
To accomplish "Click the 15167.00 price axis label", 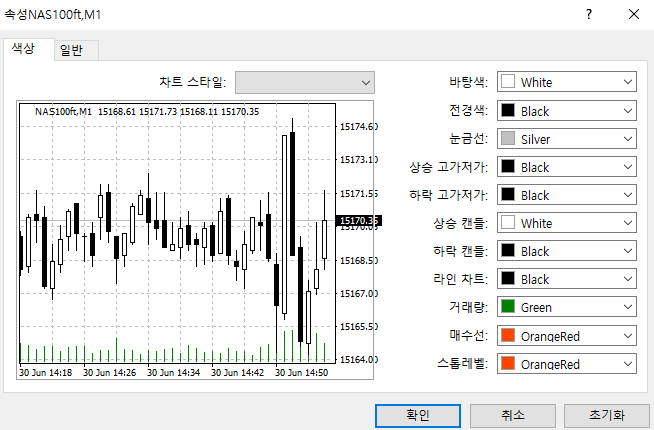I will point(359,294).
